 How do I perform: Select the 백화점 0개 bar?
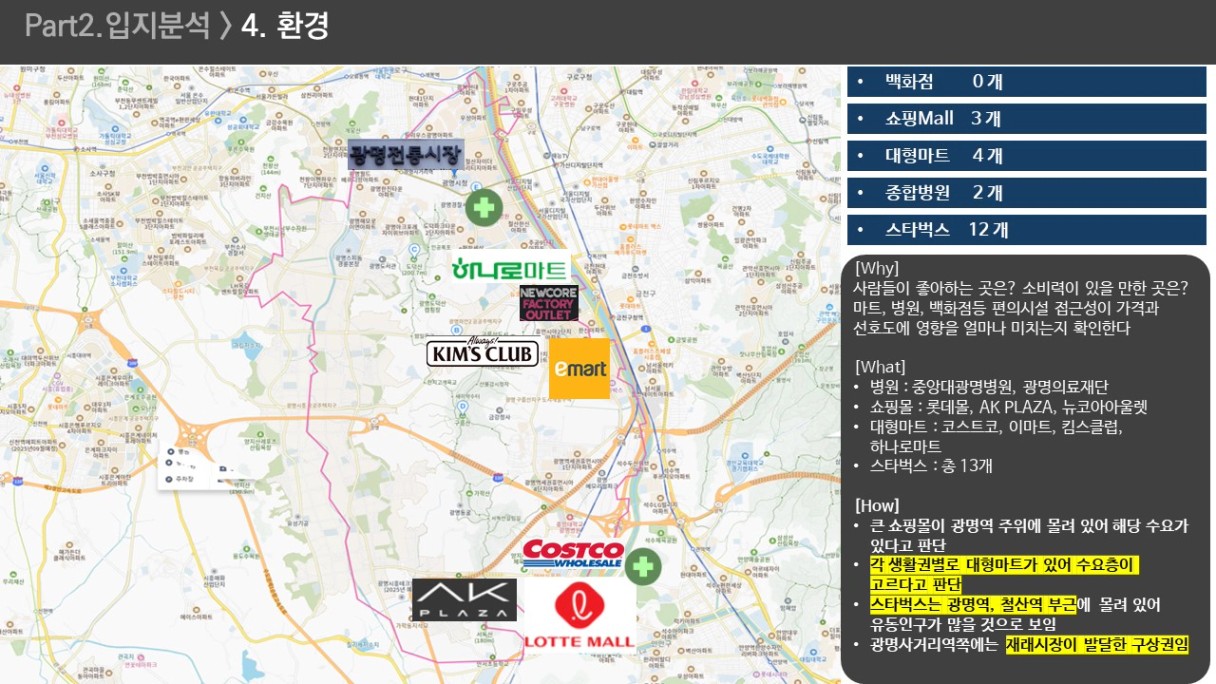[1028, 82]
